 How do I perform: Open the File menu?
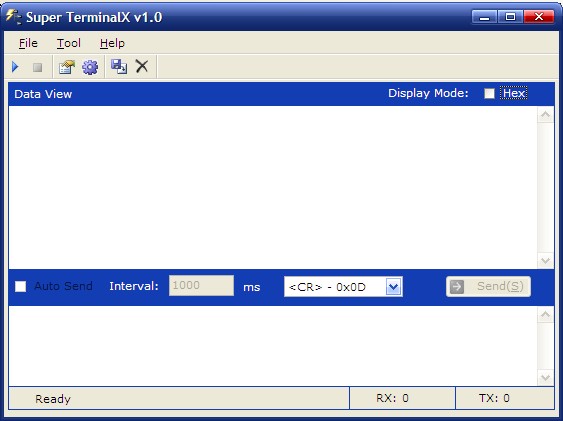(x=28, y=43)
